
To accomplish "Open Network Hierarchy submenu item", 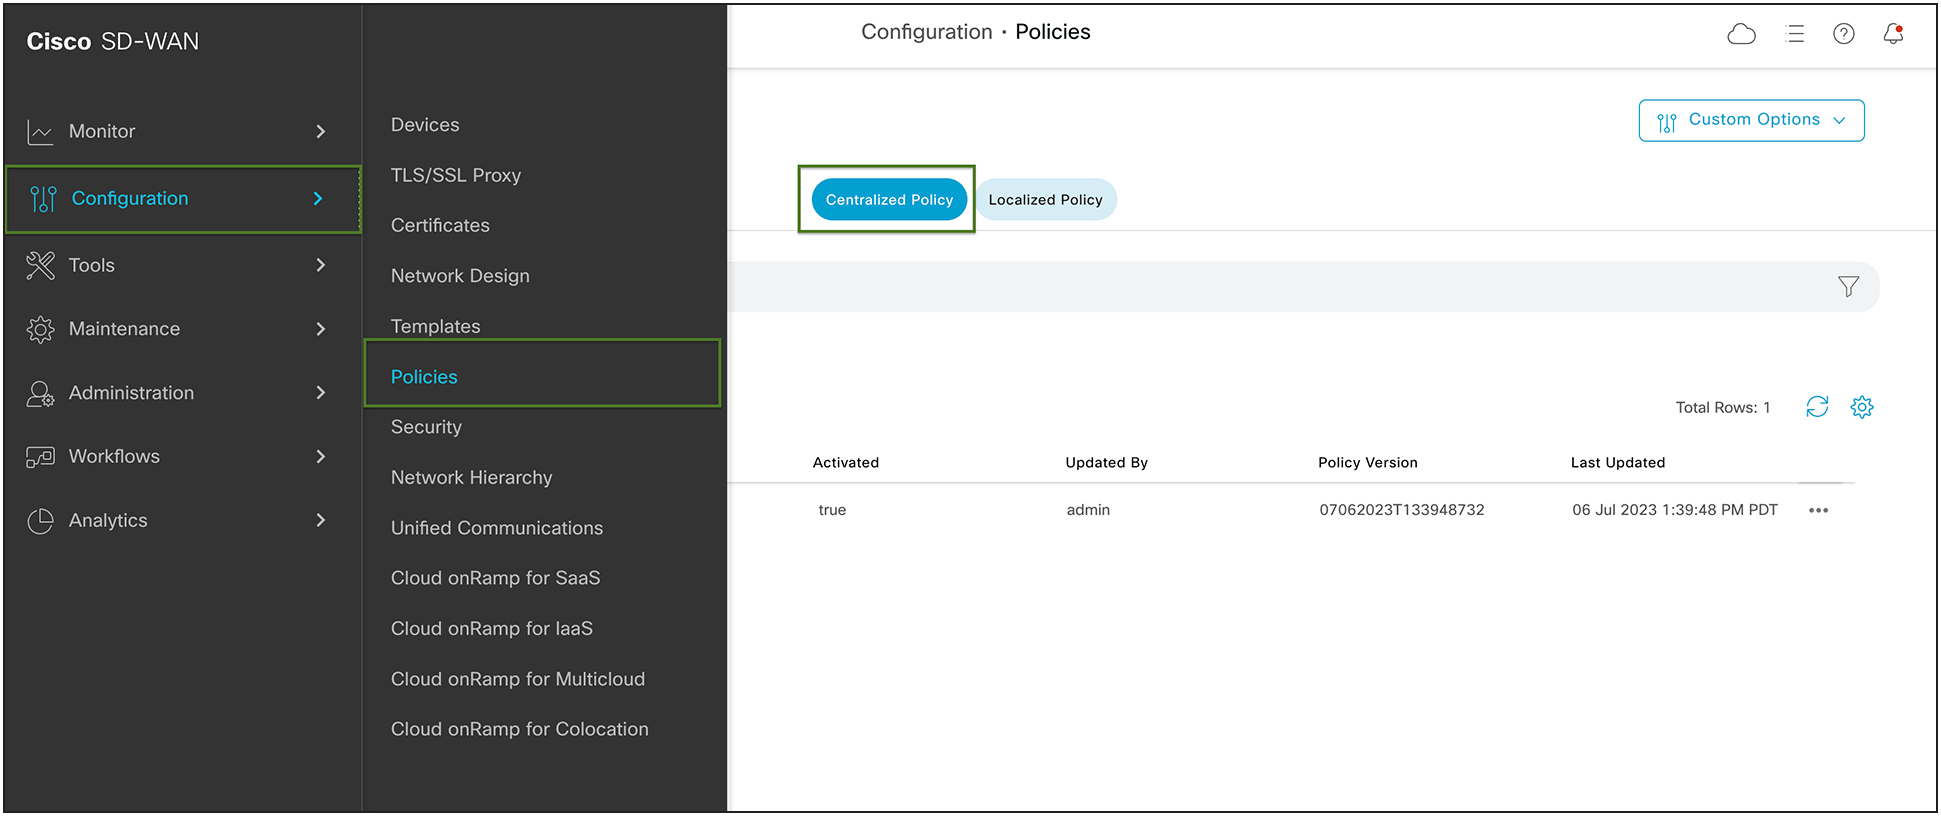I will pyautogui.click(x=471, y=478).
